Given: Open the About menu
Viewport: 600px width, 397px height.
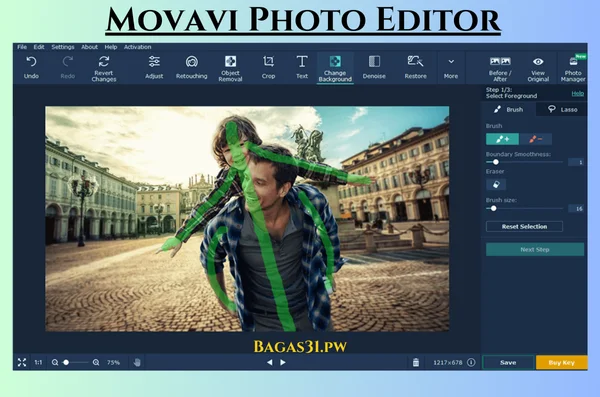Looking at the screenshot, I should pyautogui.click(x=90, y=47).
